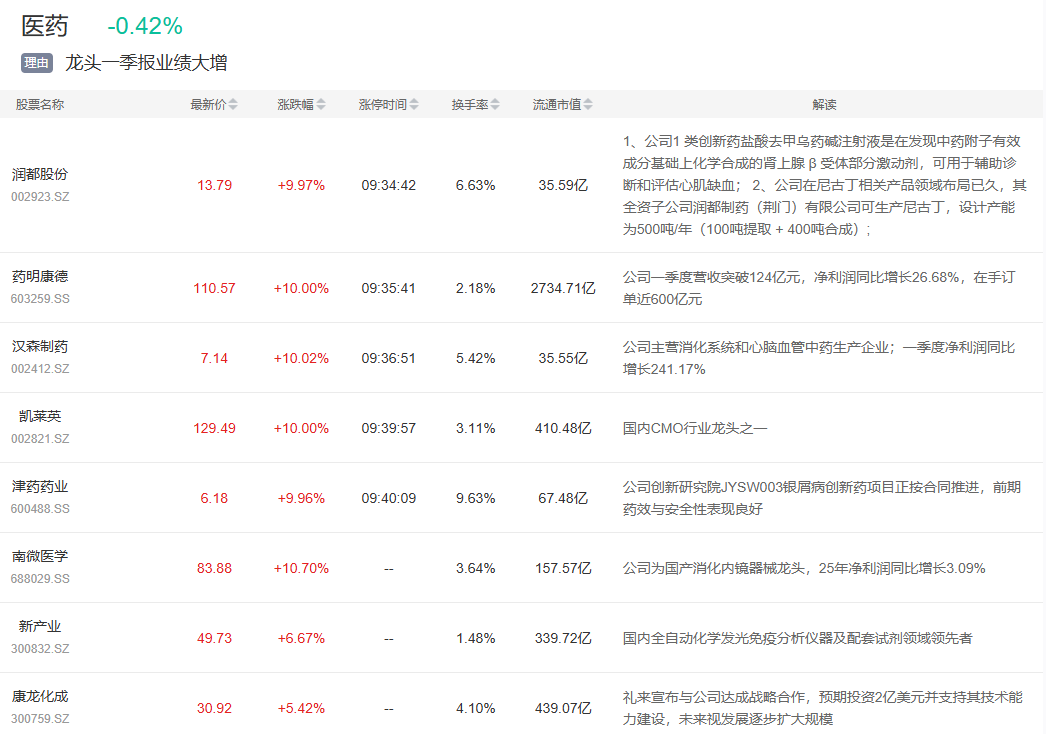
Task: Click the sort arrows beside 最新价
Action: pos(233,105)
